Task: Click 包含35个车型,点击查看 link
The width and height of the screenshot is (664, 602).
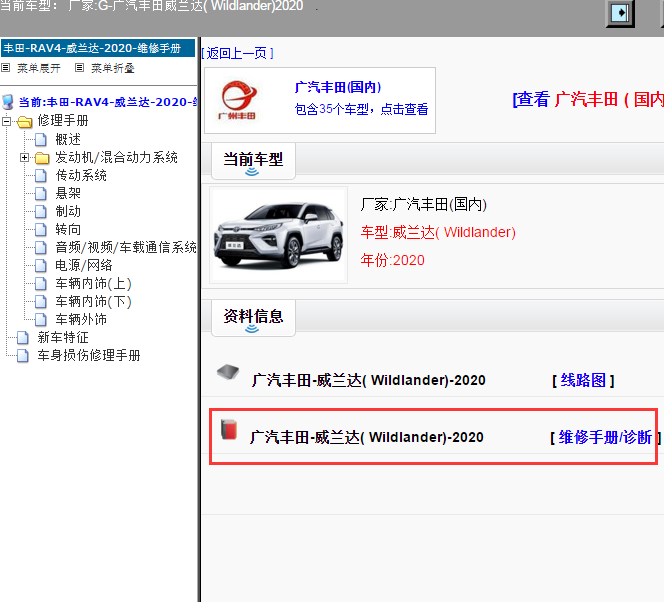Action: (x=361, y=109)
